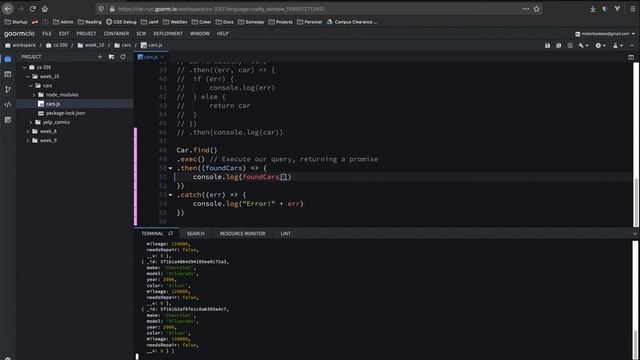Bookmark this page with the star icon
Viewport: 640px width, 360px height.
tap(537, 9)
